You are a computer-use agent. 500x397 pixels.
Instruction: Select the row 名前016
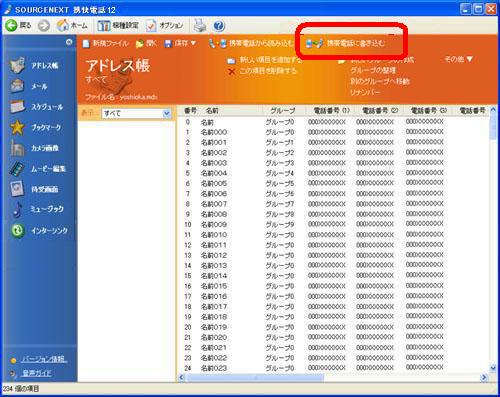click(x=334, y=296)
